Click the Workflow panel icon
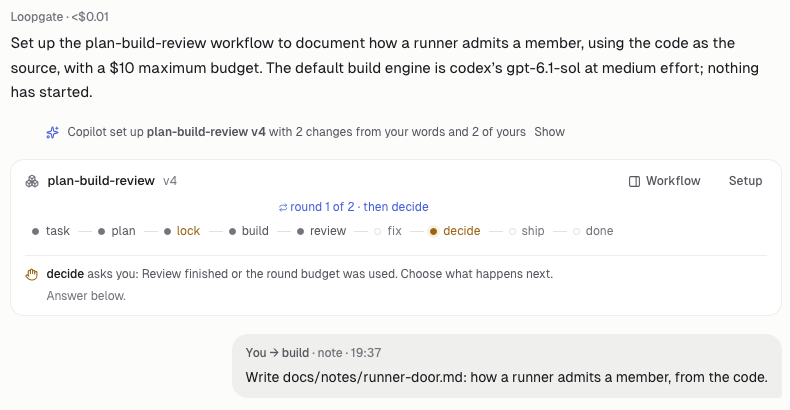 634,181
